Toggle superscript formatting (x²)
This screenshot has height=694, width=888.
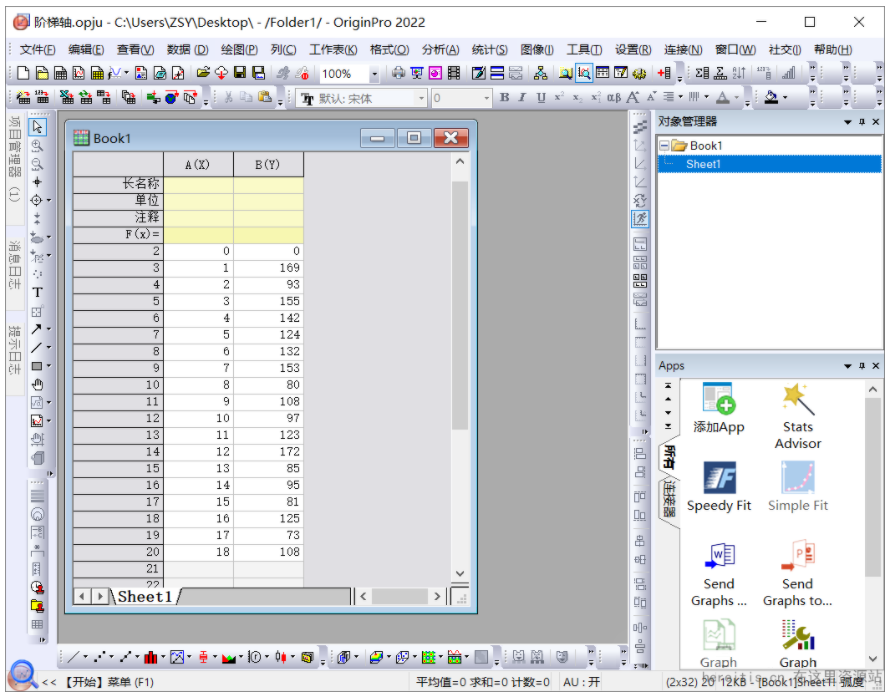click(559, 97)
